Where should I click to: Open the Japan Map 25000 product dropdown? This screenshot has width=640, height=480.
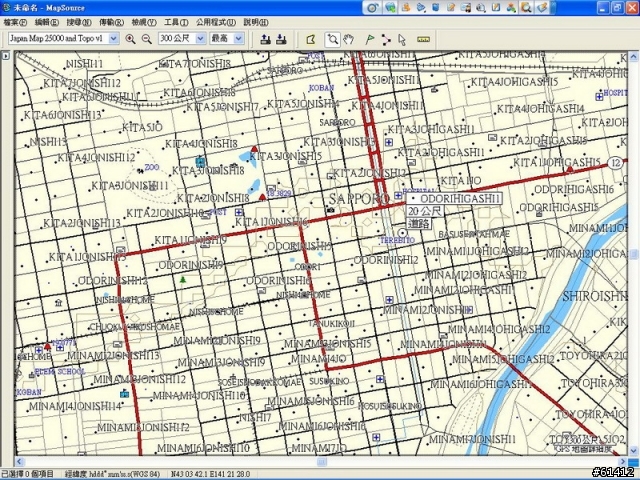click(x=114, y=39)
